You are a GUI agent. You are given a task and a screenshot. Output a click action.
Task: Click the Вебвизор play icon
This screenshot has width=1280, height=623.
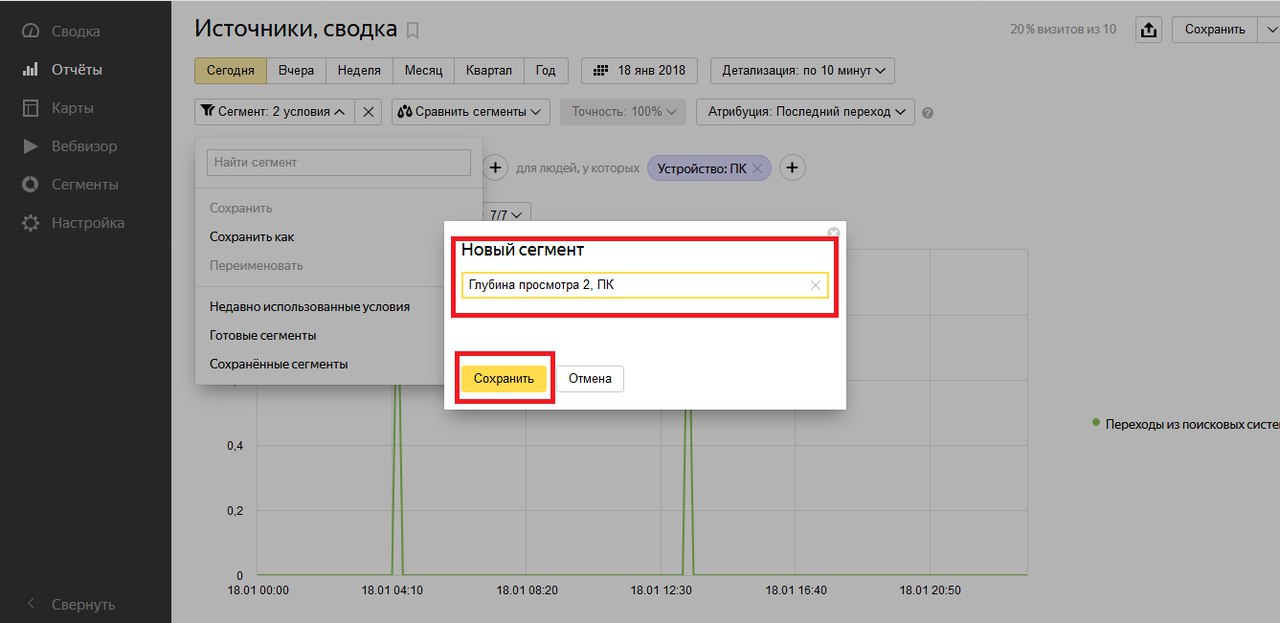[31, 146]
